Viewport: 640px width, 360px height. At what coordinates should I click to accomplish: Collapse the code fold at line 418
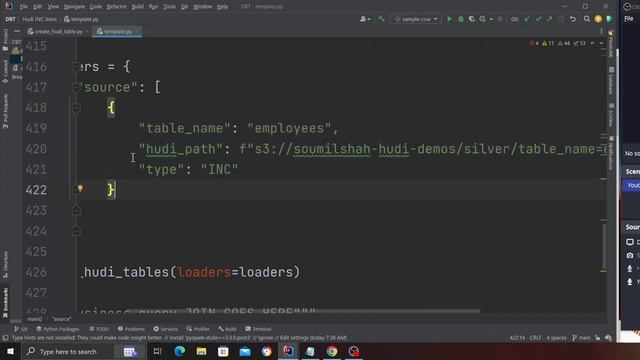coord(76,108)
